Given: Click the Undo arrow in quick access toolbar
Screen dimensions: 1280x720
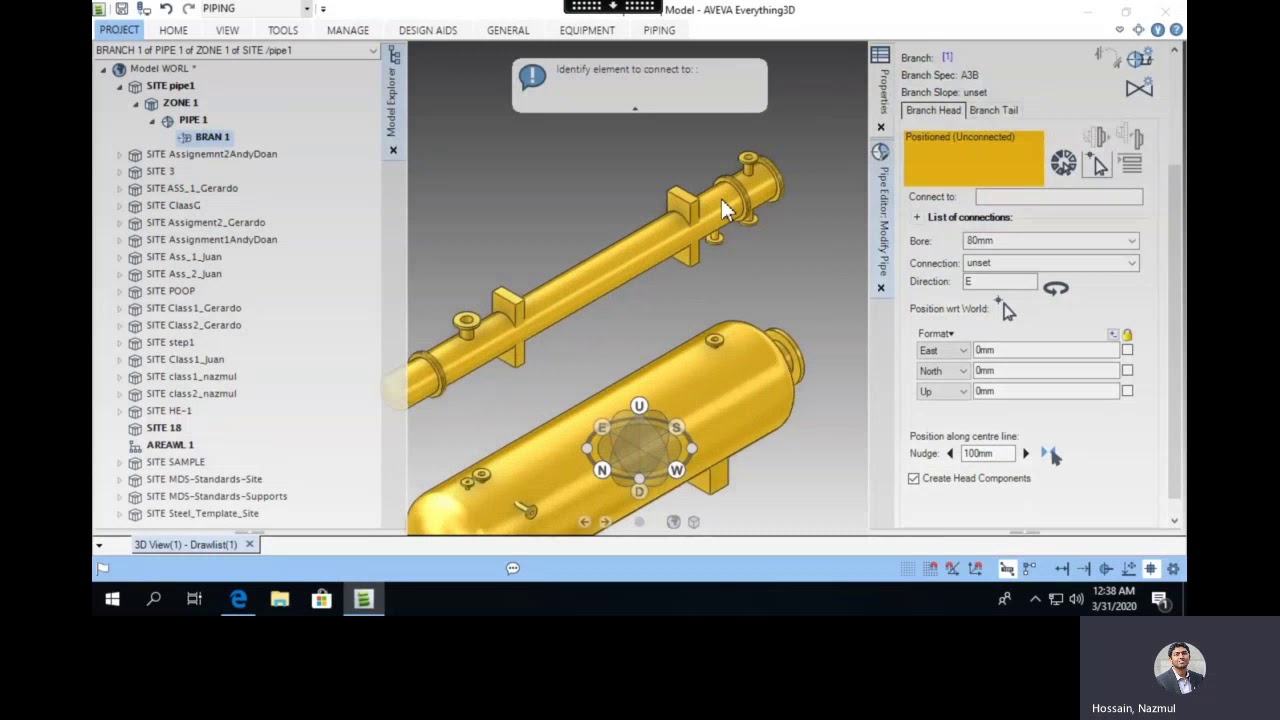Looking at the screenshot, I should pyautogui.click(x=166, y=9).
